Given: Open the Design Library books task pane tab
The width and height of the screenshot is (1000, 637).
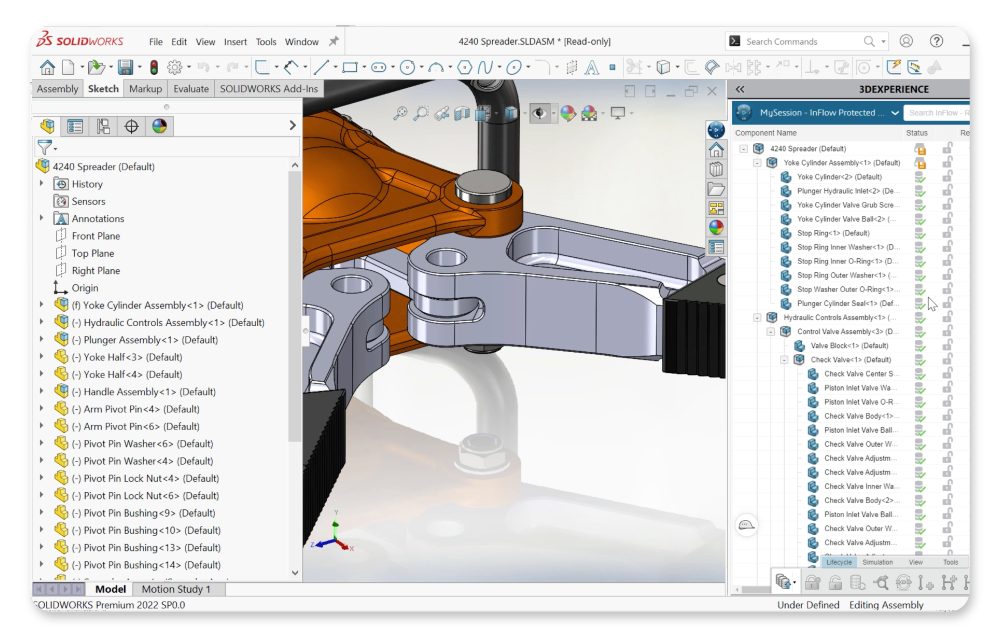Looking at the screenshot, I should point(716,170).
